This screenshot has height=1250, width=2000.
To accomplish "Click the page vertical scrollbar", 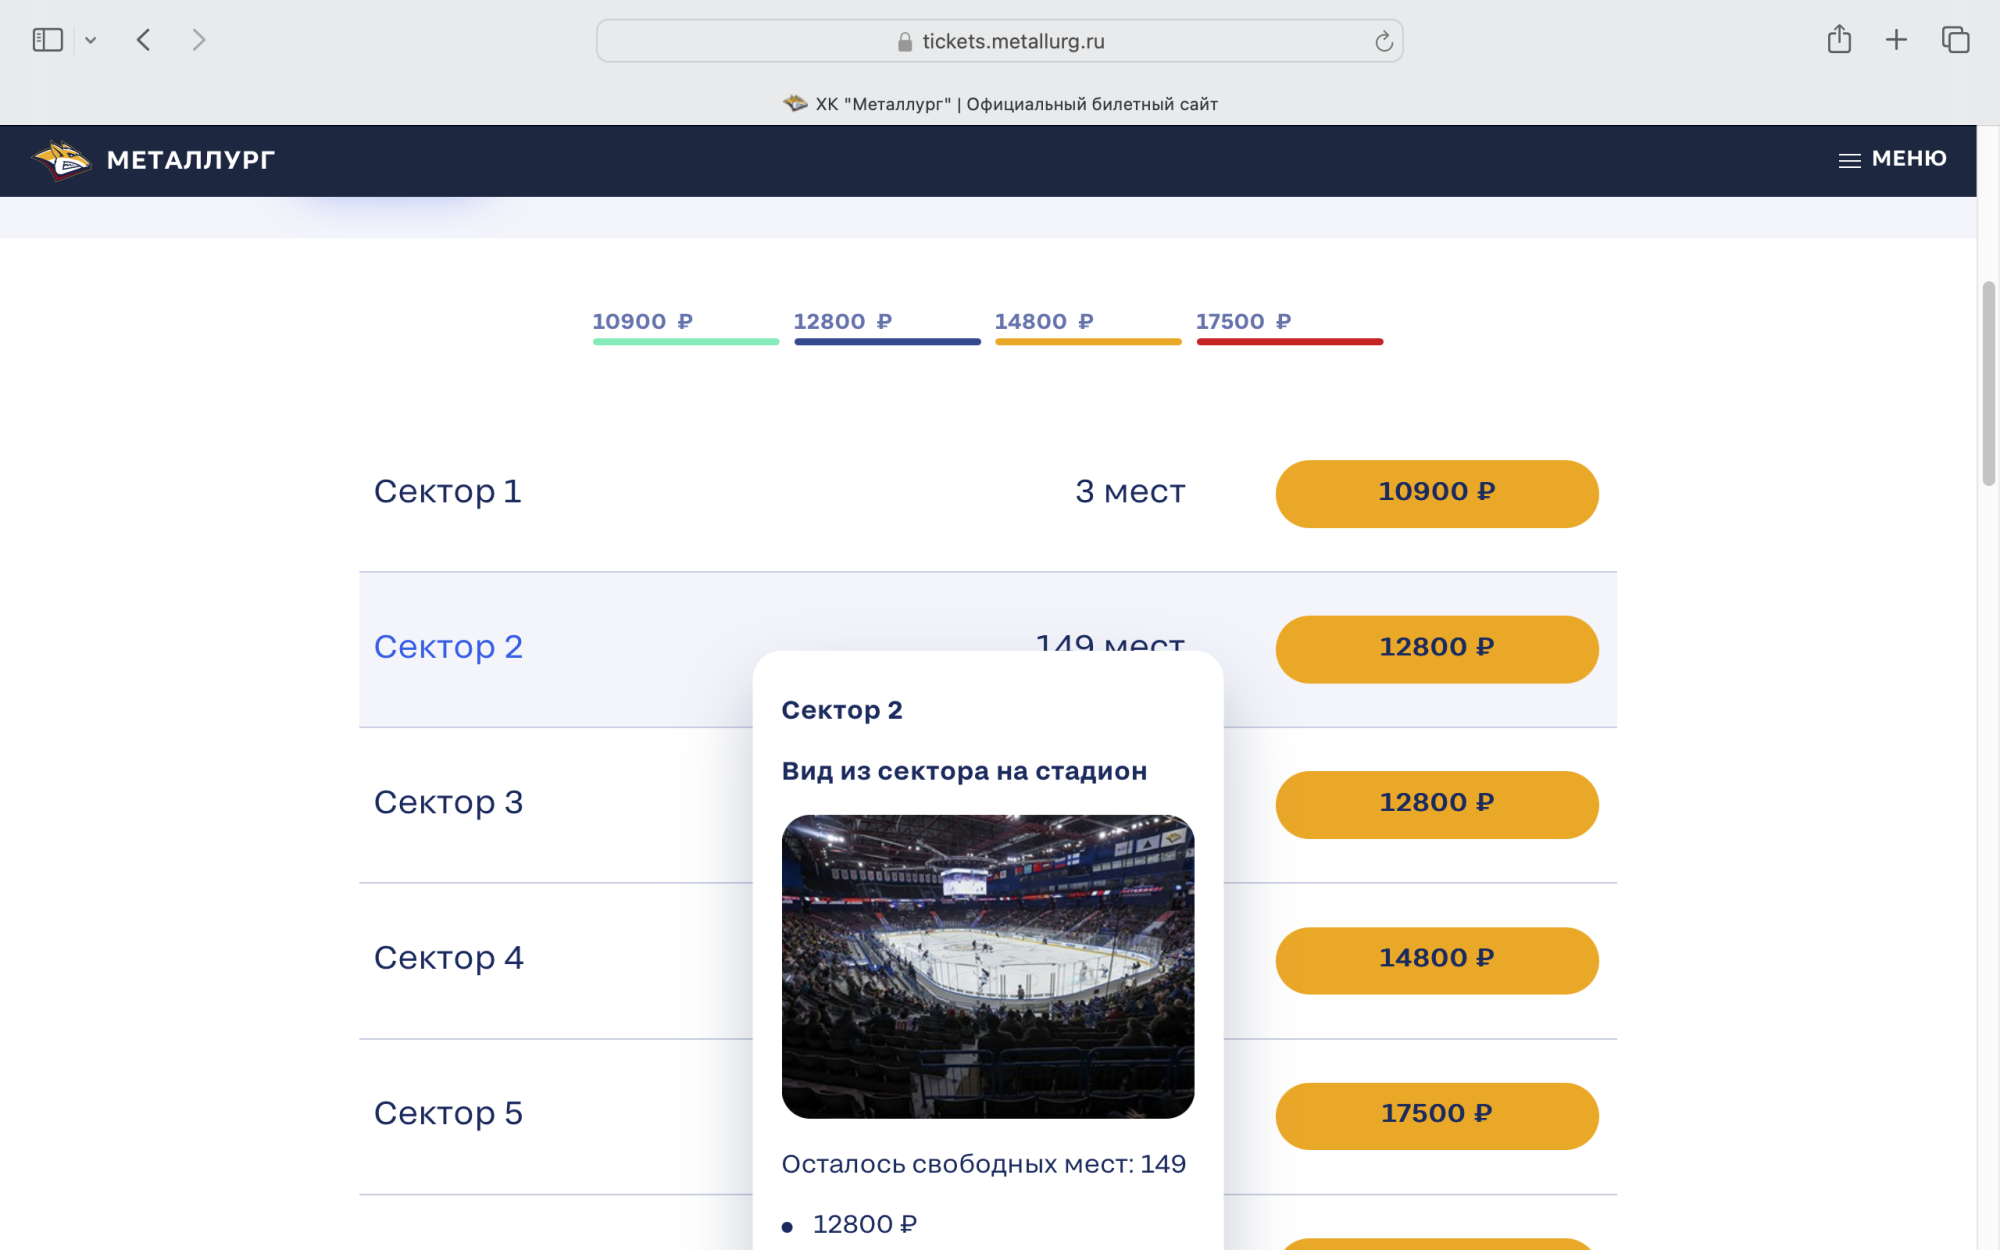I will [x=1988, y=385].
